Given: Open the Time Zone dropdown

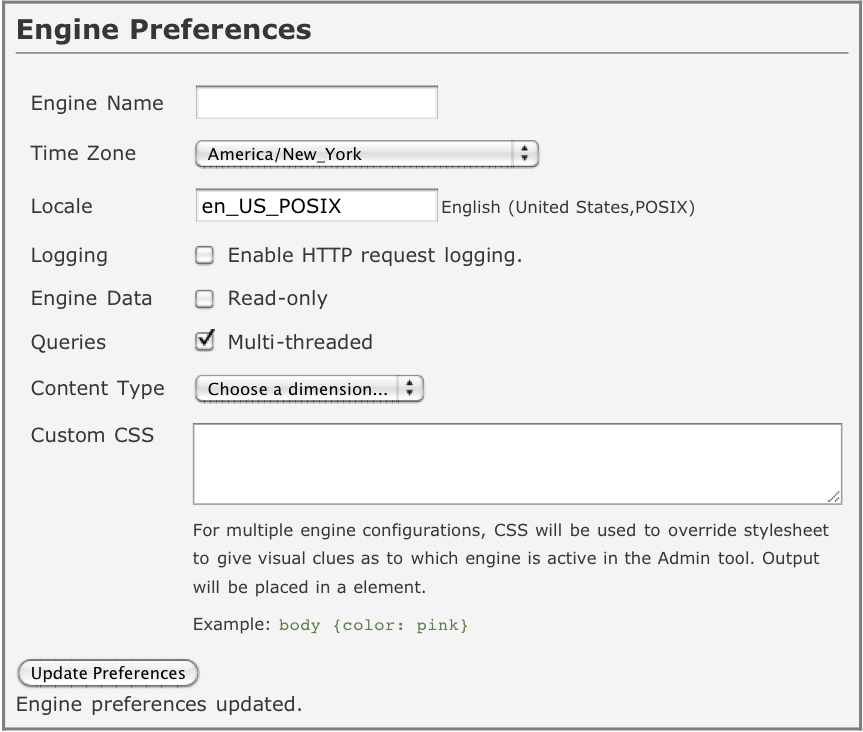Looking at the screenshot, I should tap(367, 154).
